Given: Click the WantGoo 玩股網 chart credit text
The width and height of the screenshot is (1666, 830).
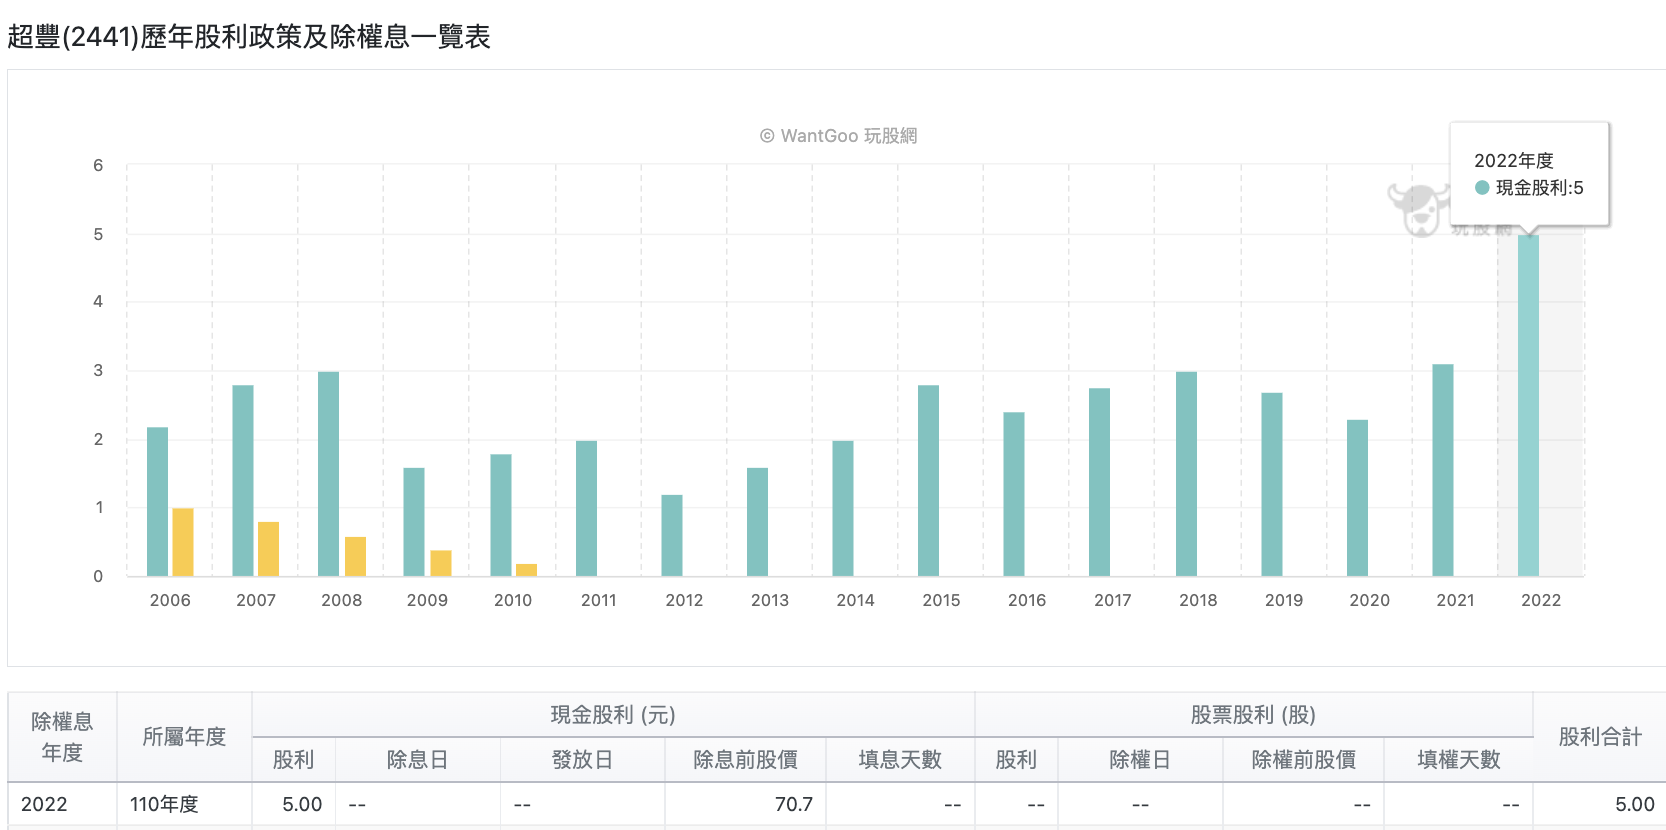Looking at the screenshot, I should pyautogui.click(x=838, y=136).
